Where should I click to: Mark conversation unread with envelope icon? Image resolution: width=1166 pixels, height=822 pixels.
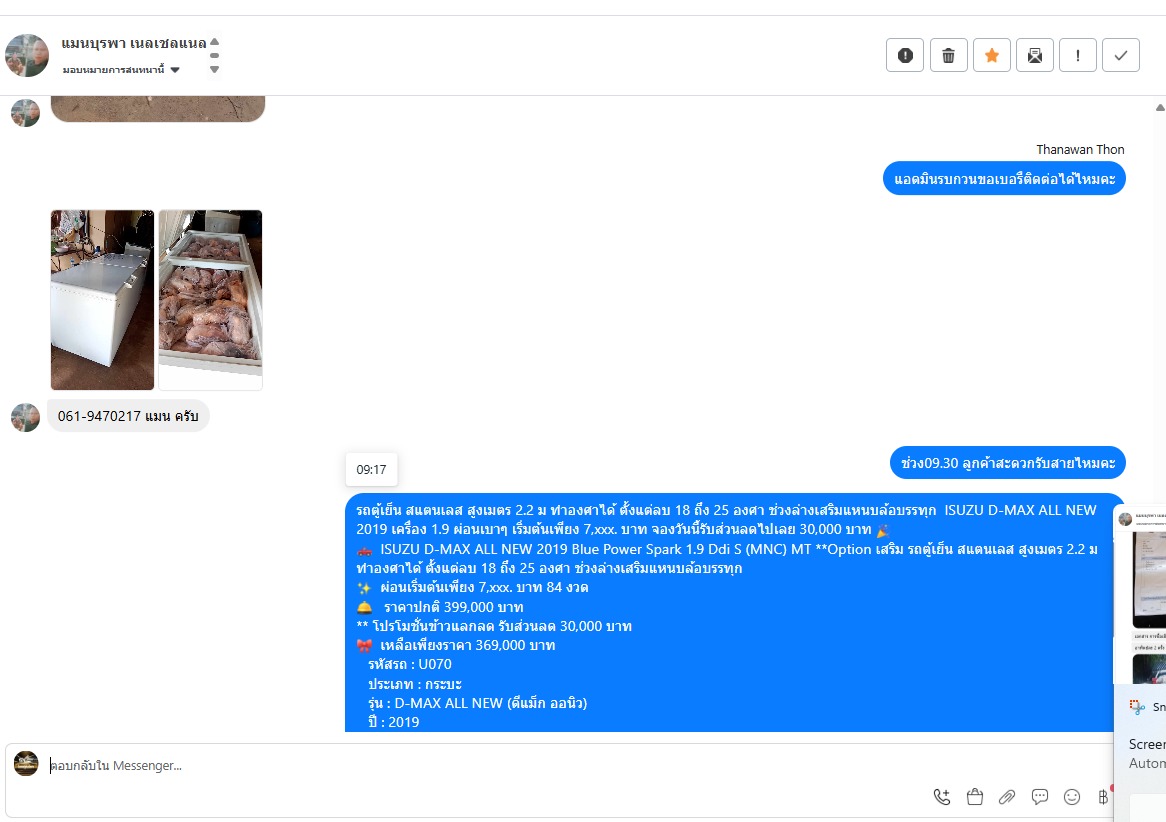[x=1034, y=55]
